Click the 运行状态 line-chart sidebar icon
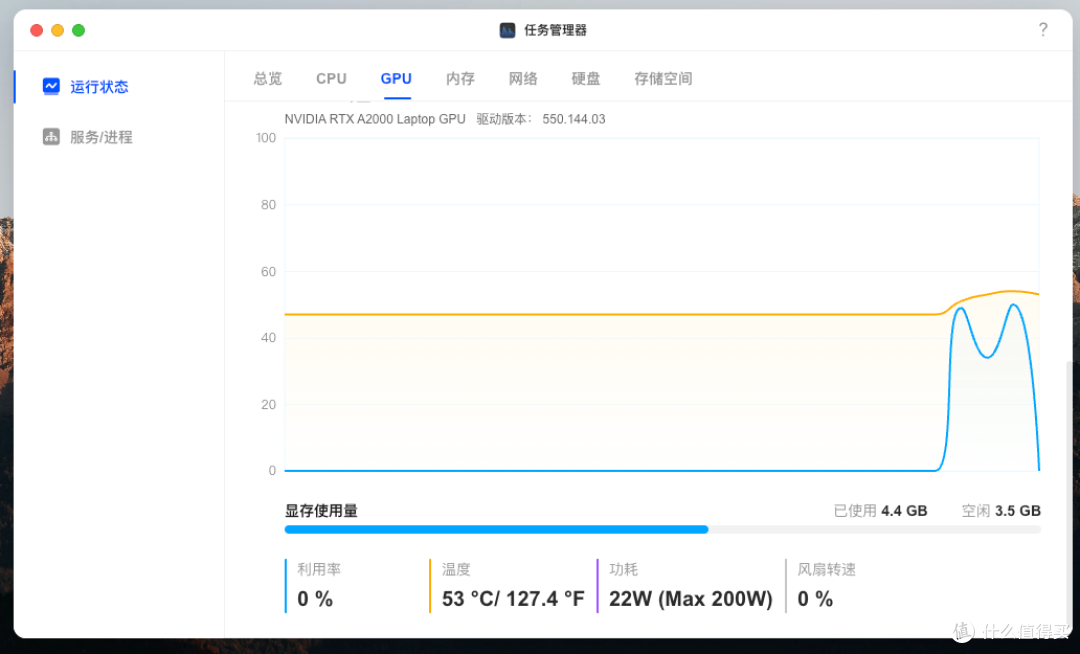Image resolution: width=1080 pixels, height=654 pixels. [x=50, y=86]
